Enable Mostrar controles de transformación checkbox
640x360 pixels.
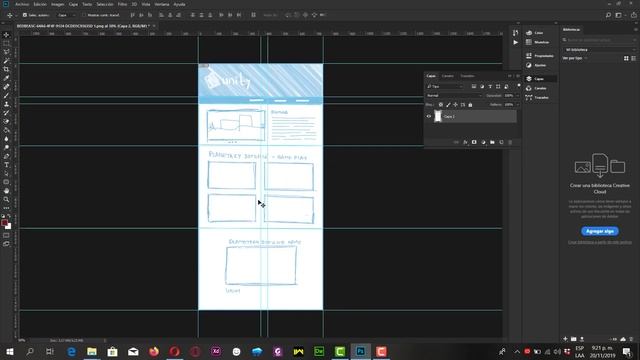[84, 15]
